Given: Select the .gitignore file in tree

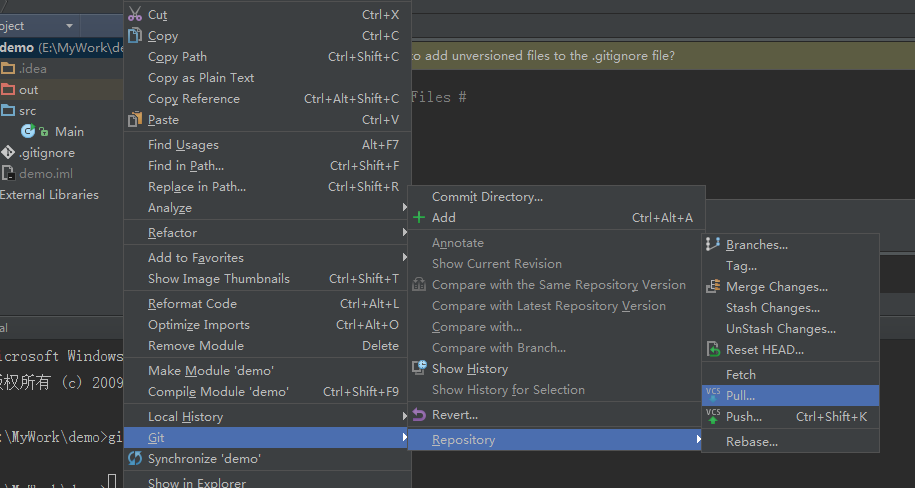Looking at the screenshot, I should tap(46, 153).
